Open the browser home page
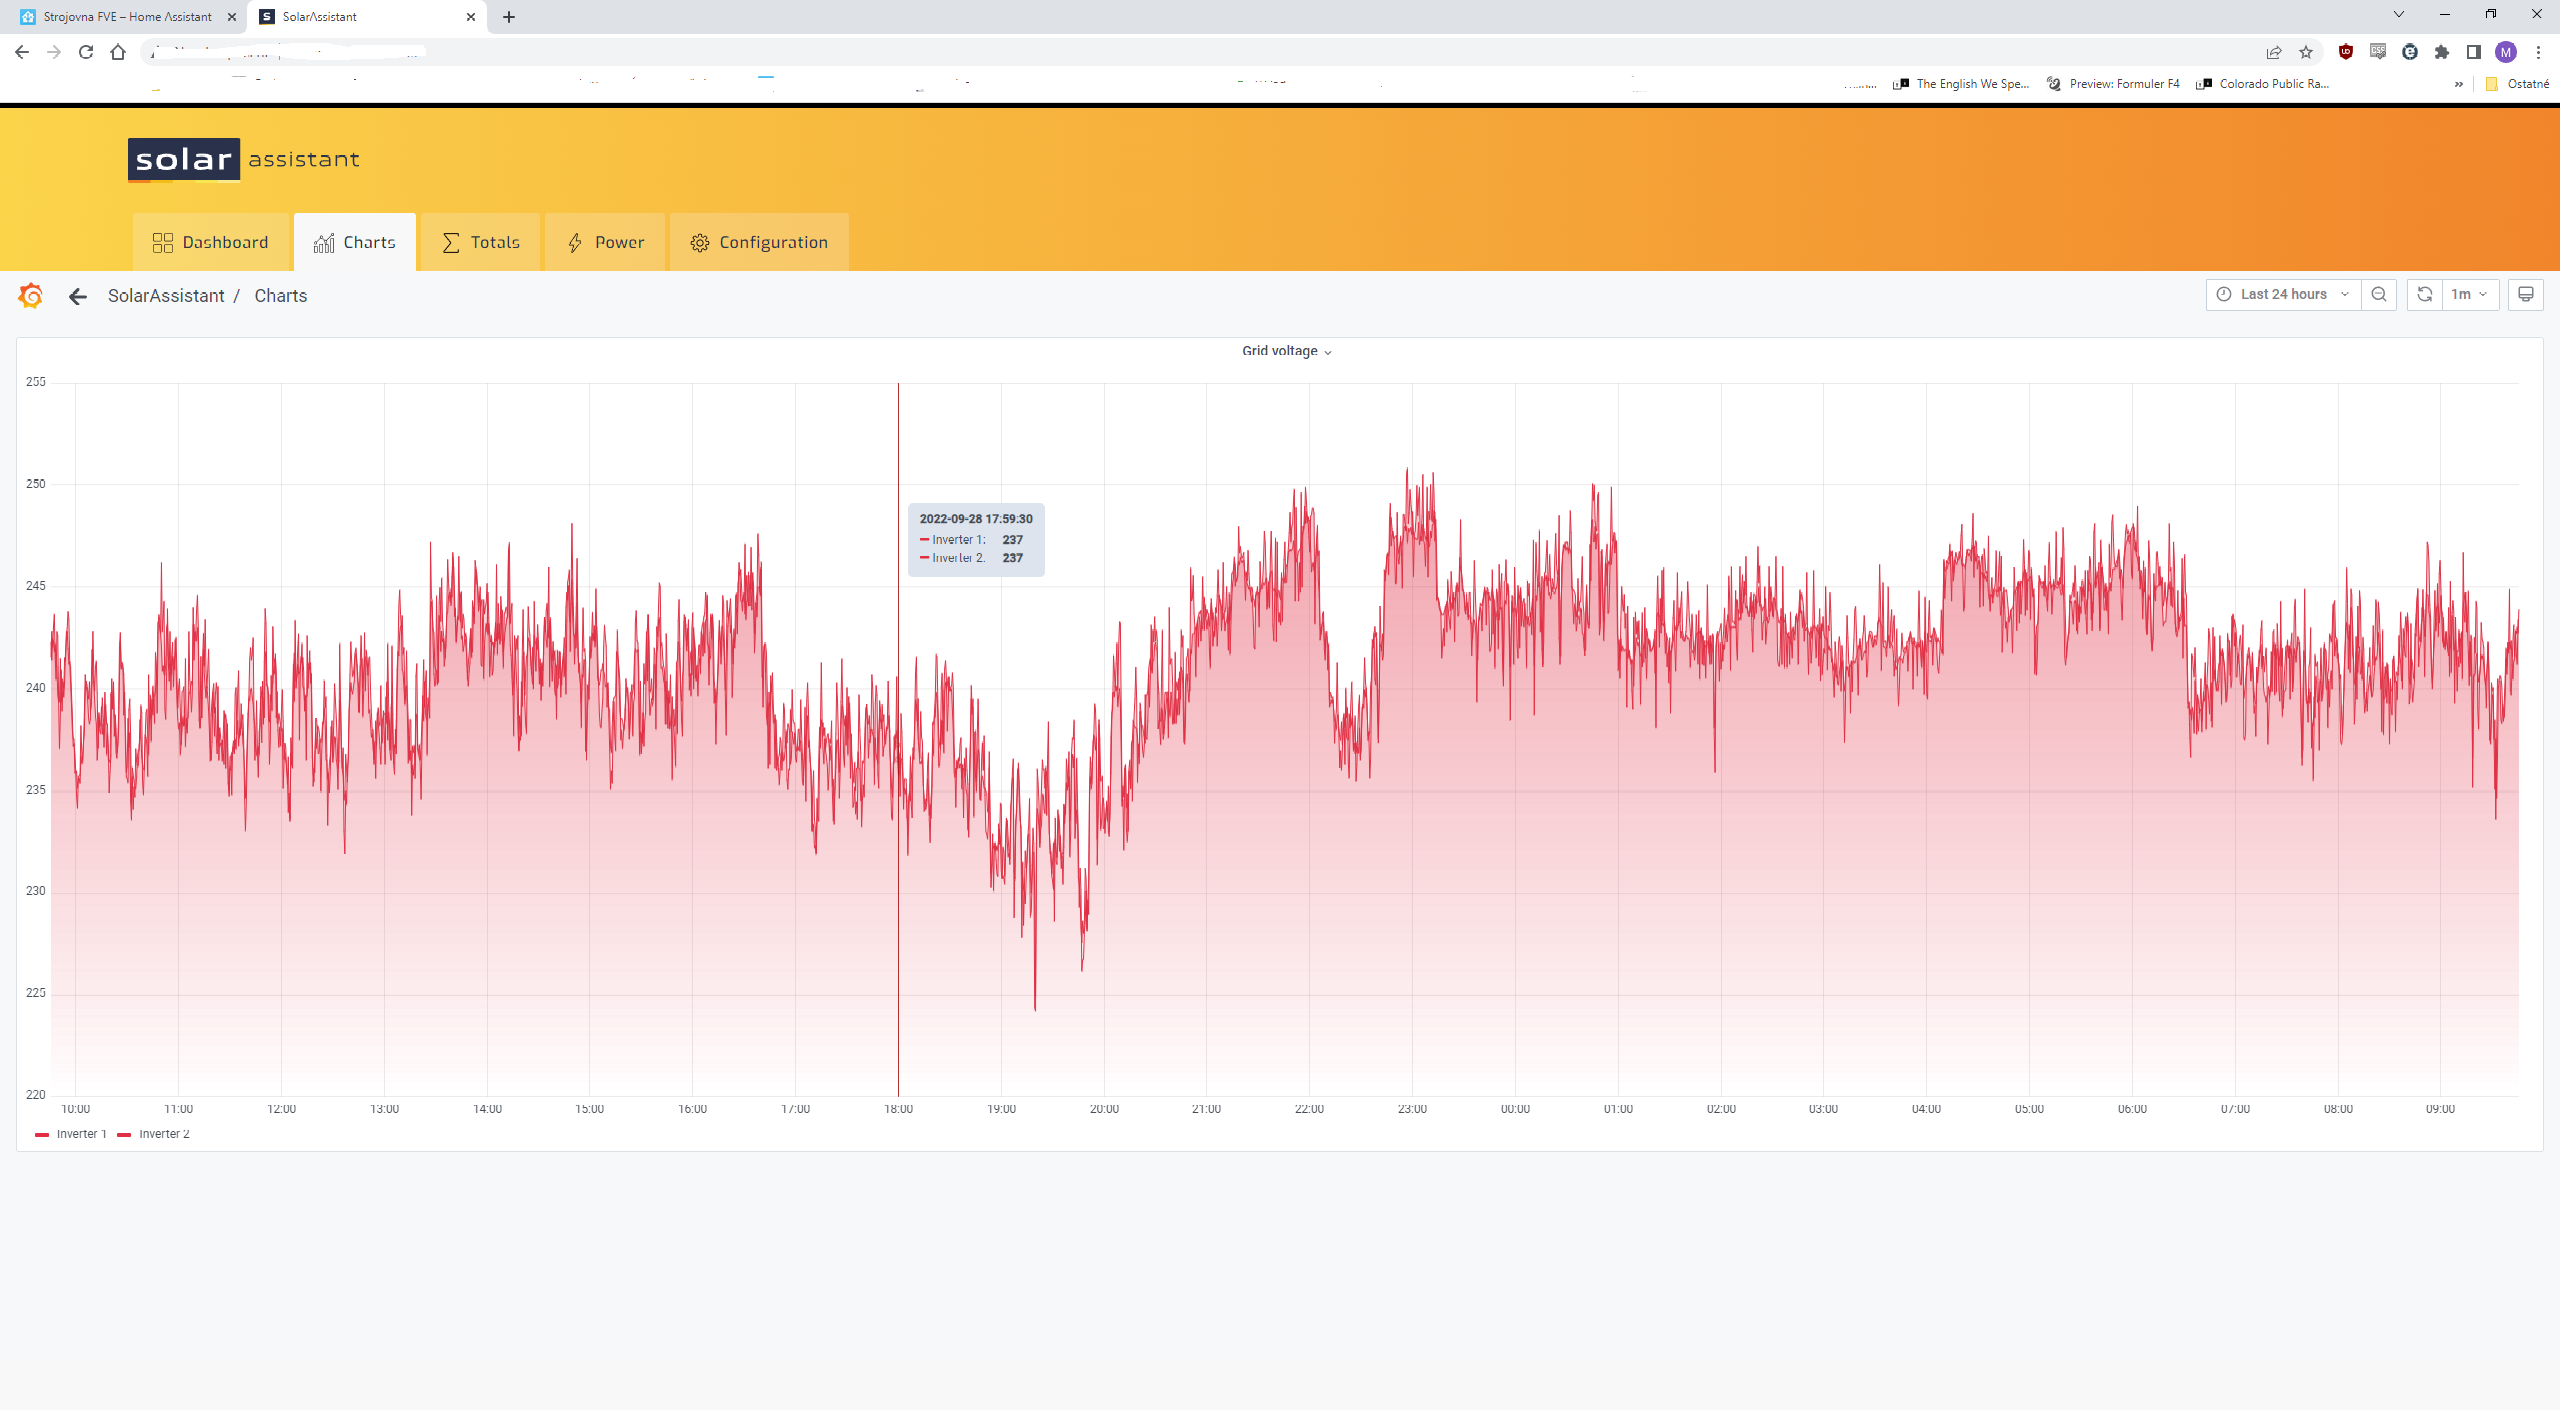2560x1410 pixels. pyautogui.click(x=118, y=52)
